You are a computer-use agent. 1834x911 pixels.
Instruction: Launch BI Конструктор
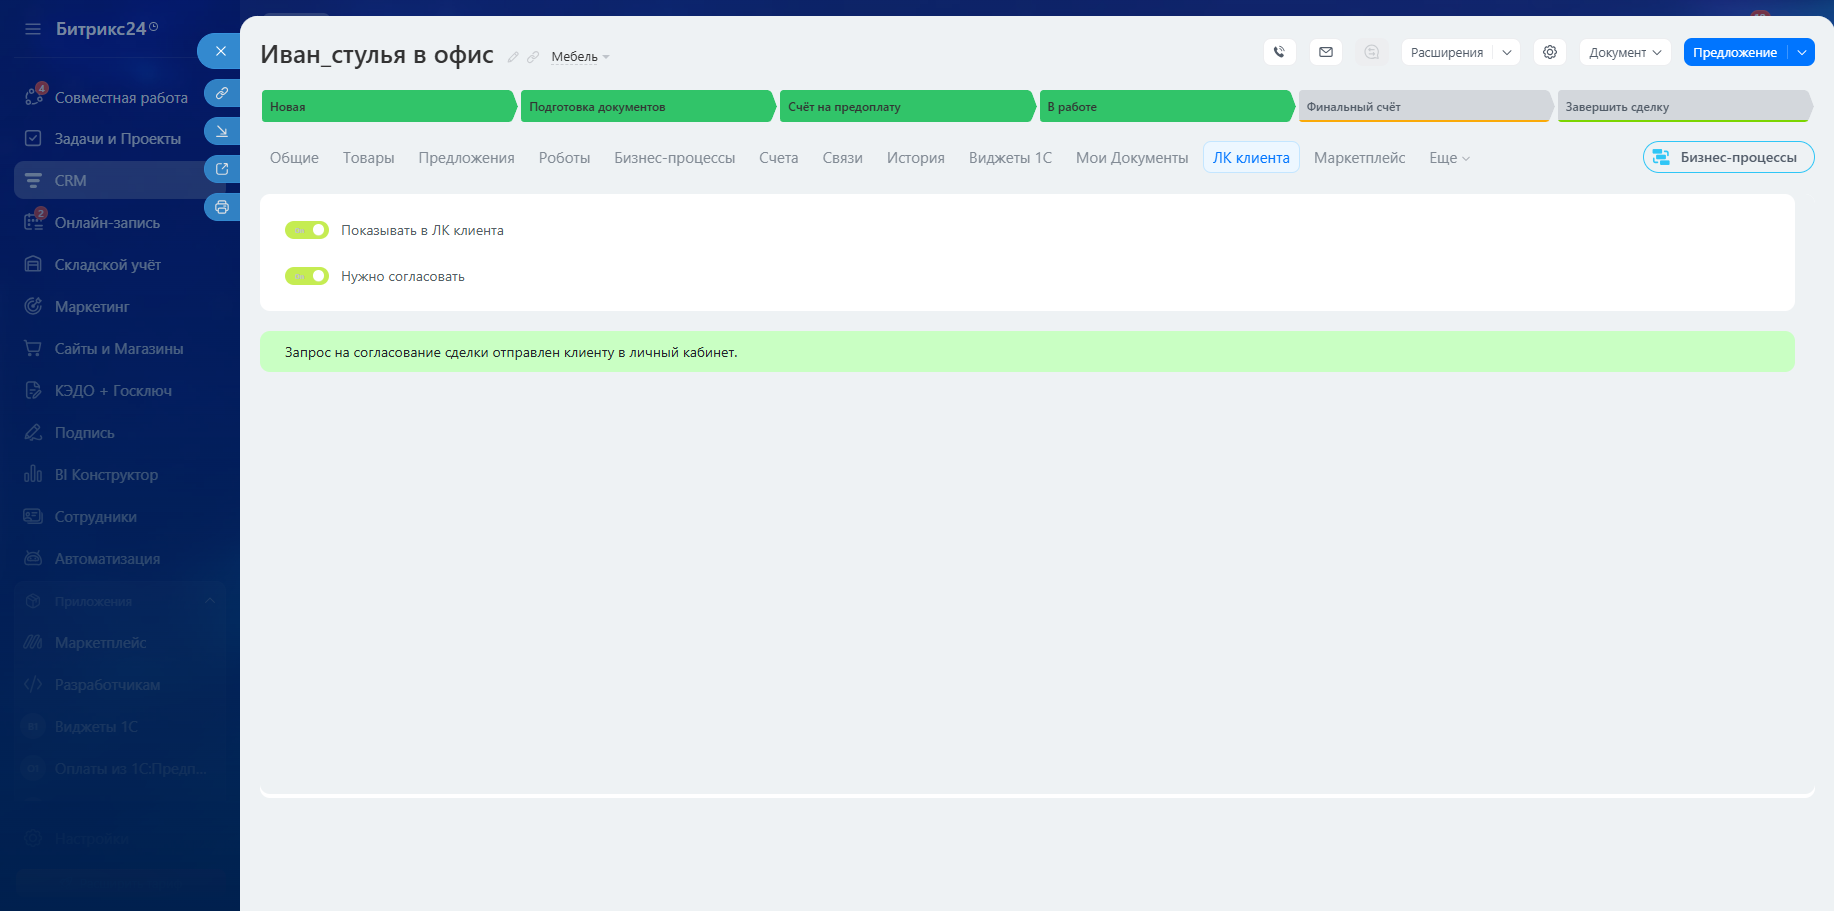(x=106, y=475)
